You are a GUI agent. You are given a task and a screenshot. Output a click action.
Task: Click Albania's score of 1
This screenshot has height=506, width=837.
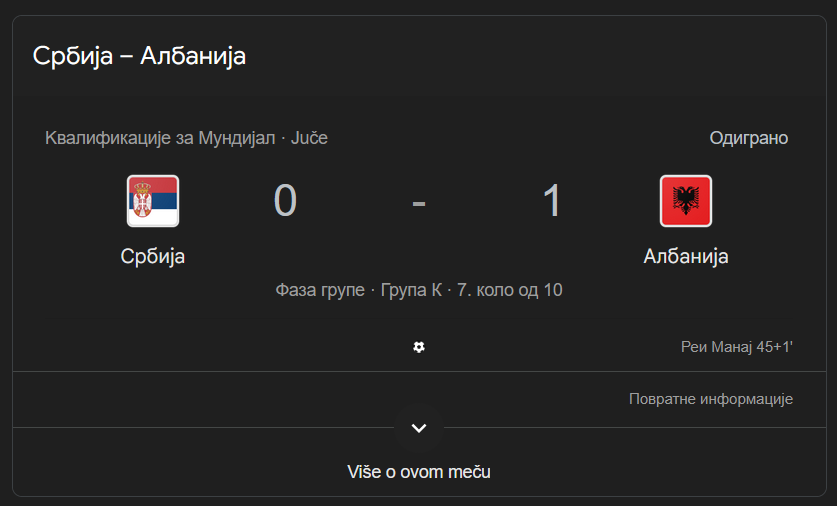(551, 201)
